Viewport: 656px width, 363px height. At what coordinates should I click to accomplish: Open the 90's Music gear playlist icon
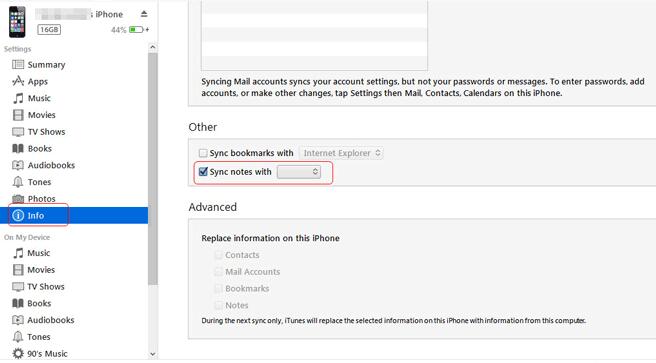point(18,353)
